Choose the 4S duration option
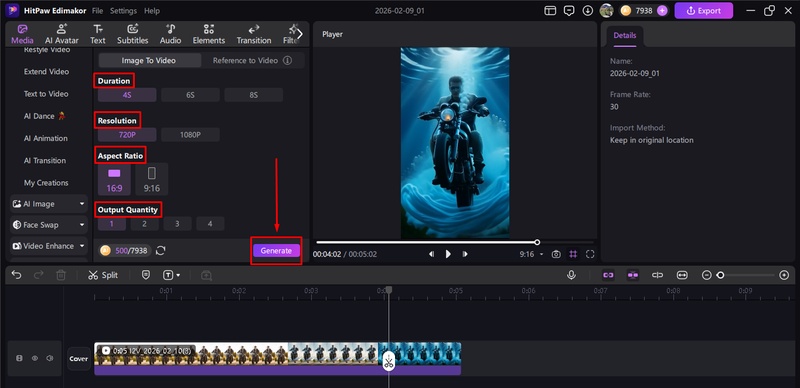800x388 pixels. click(x=127, y=95)
